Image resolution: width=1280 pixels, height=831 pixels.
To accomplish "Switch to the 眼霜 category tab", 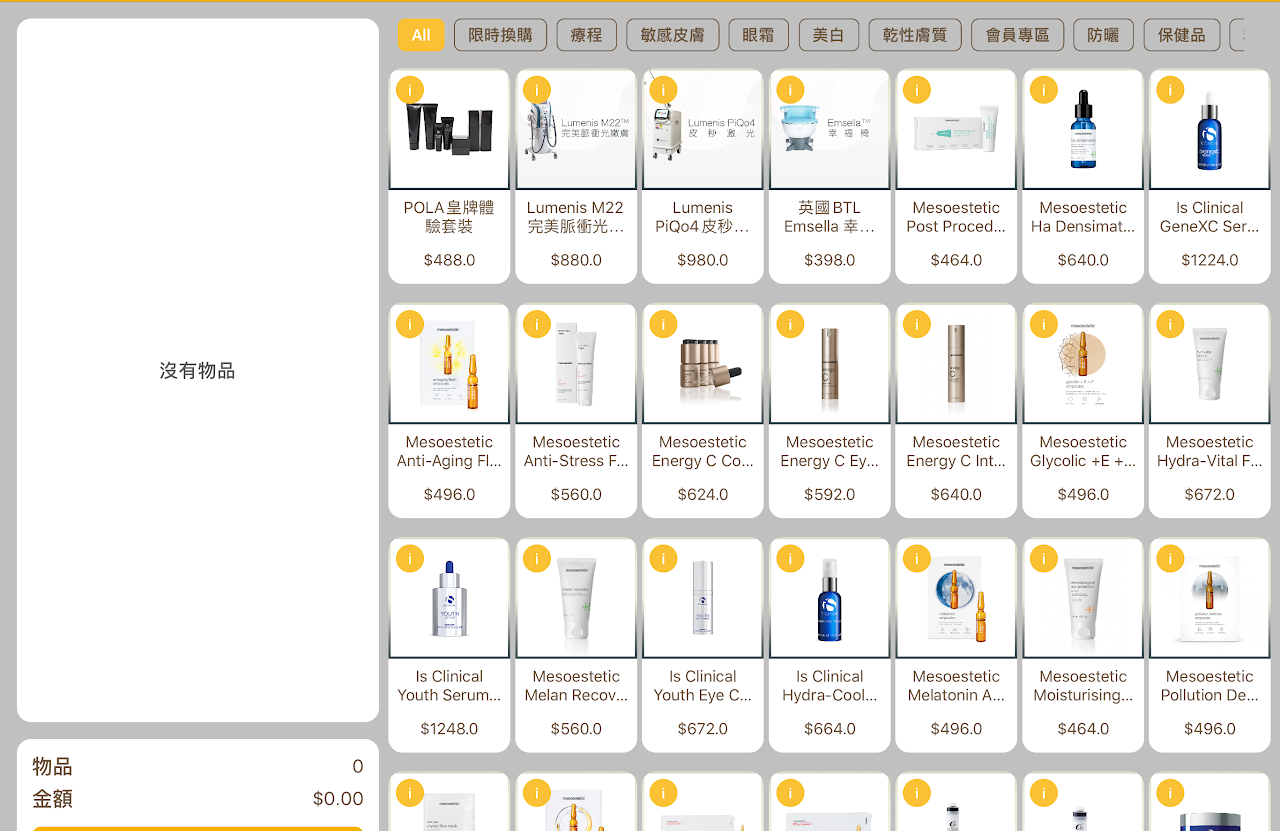I will [x=757, y=34].
